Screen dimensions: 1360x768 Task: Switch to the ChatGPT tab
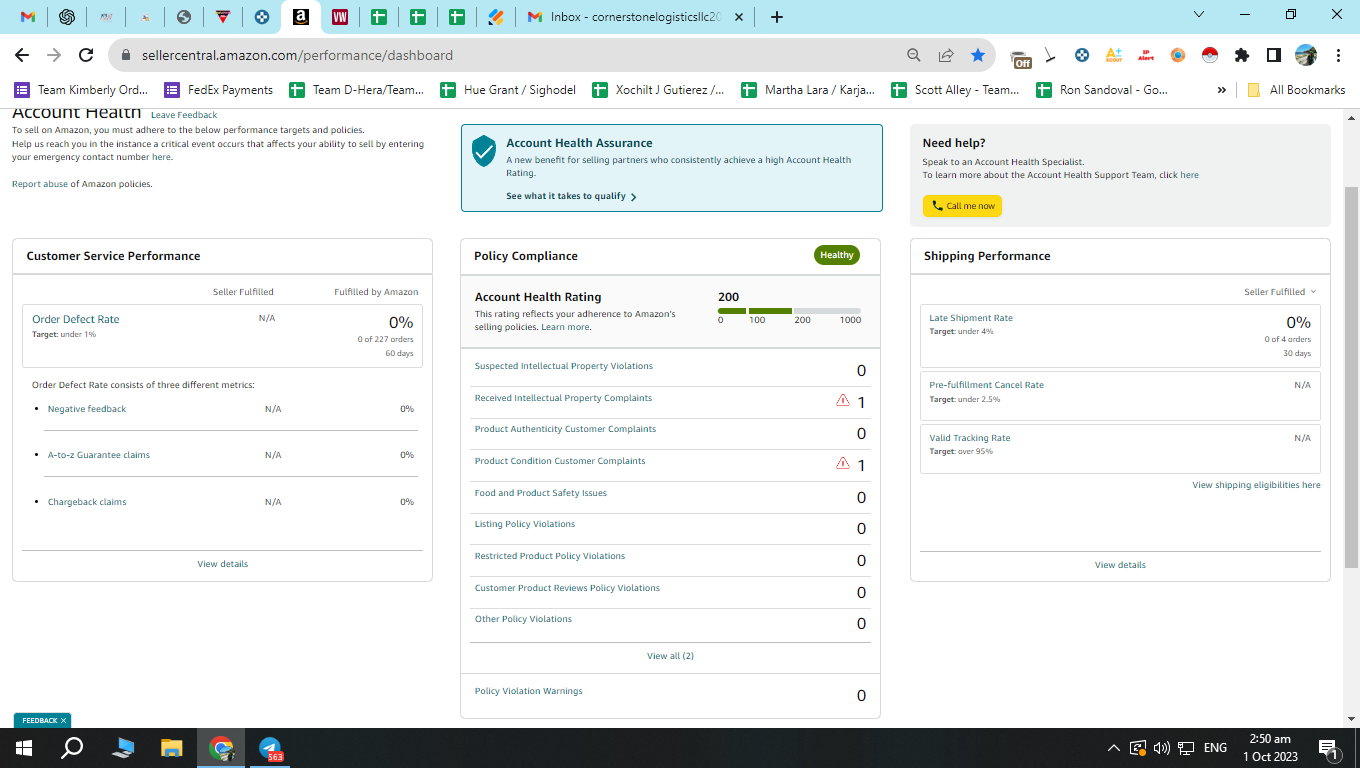pyautogui.click(x=67, y=17)
